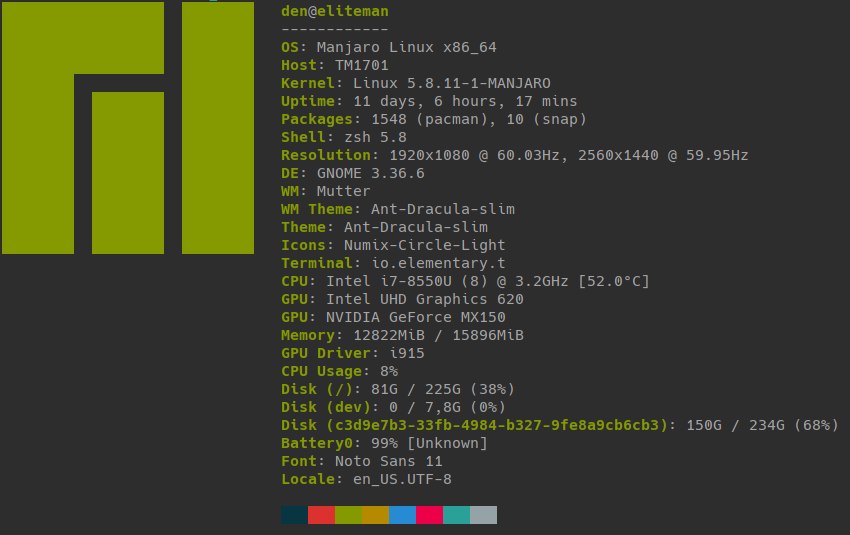Click the red color block

coord(321,515)
